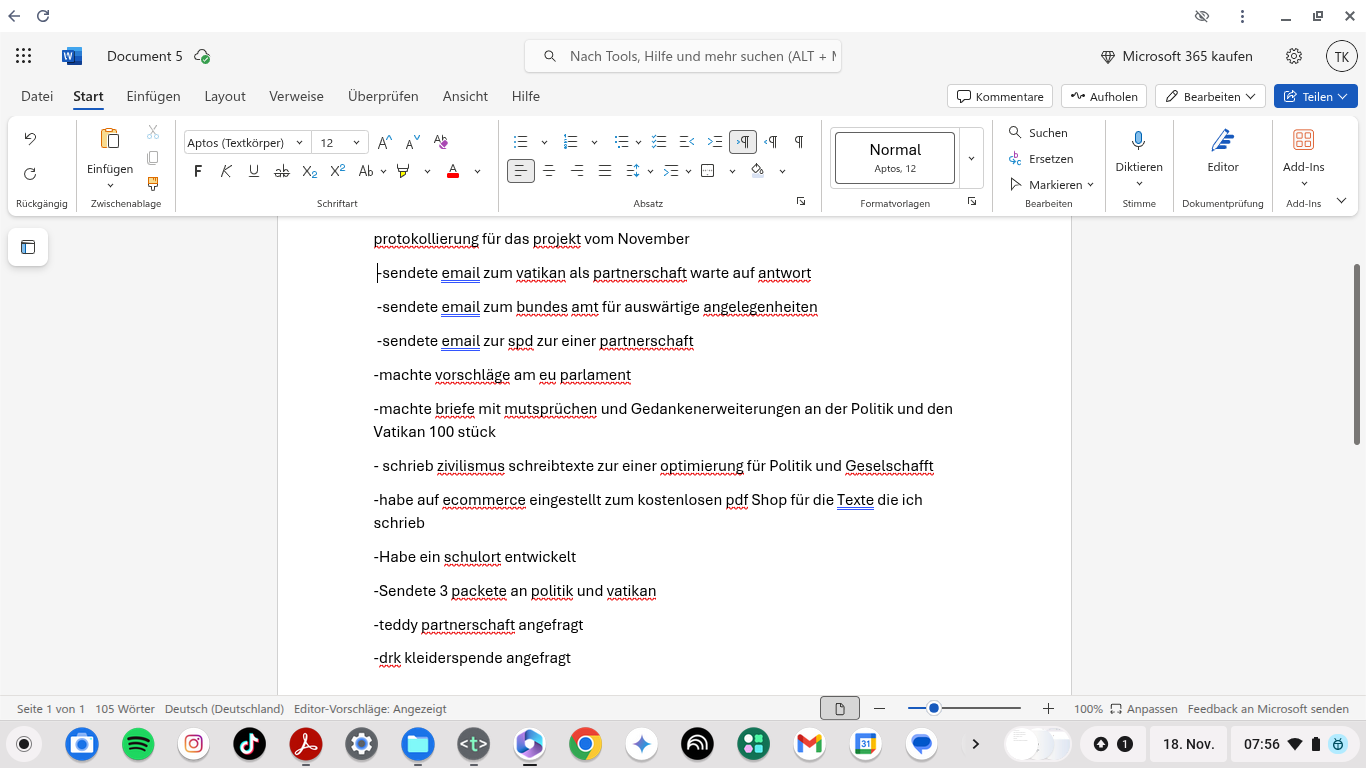Click the cloud save status icon

(202, 56)
